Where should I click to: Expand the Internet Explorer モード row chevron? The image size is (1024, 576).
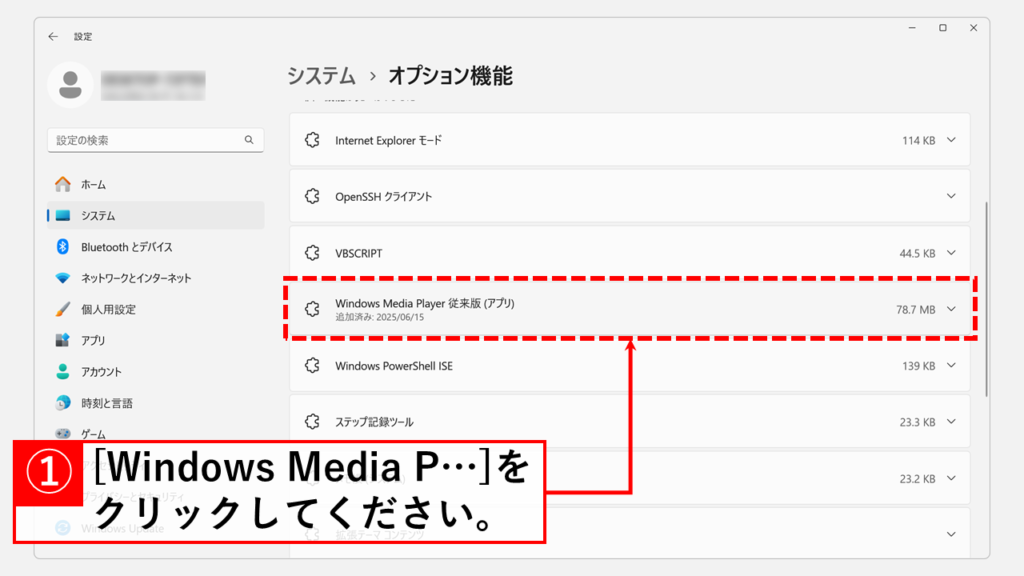click(x=952, y=140)
